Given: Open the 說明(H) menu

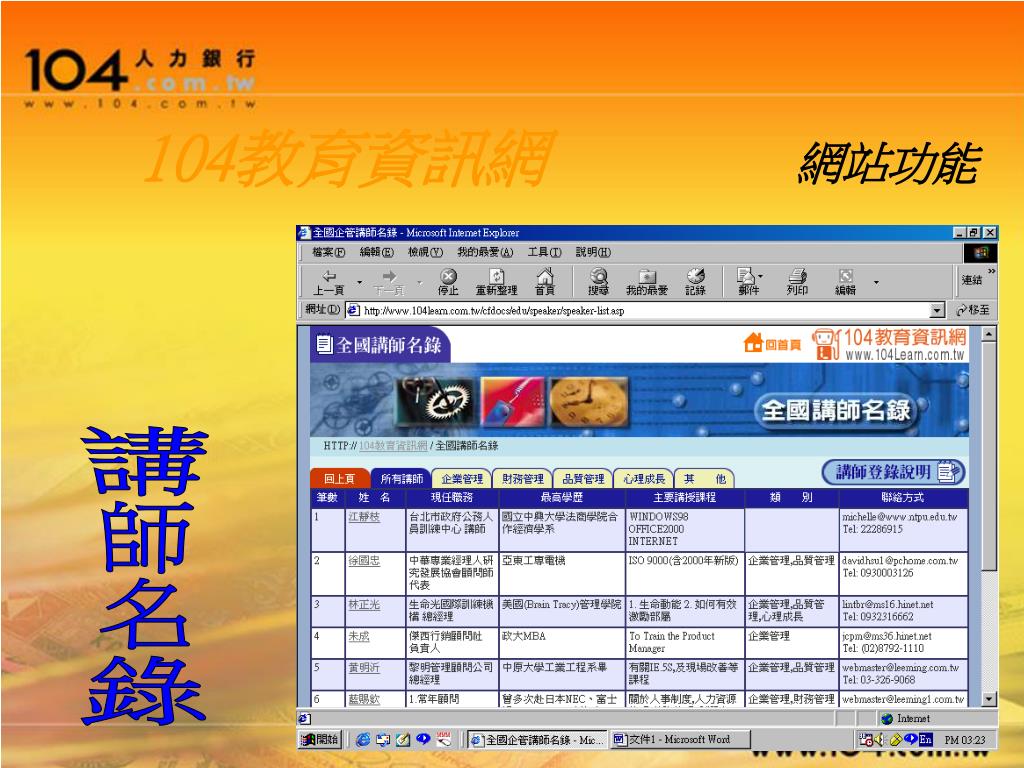Looking at the screenshot, I should pyautogui.click(x=593, y=252).
